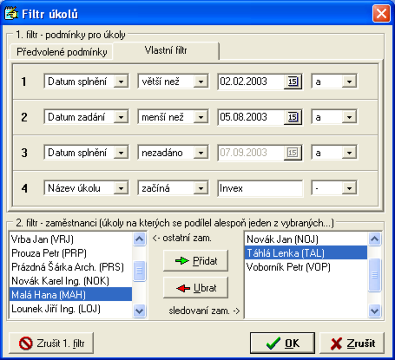Screen dimensions: 395x360
Task: Select Prouza Petr (PRP) in list
Action: [71, 253]
